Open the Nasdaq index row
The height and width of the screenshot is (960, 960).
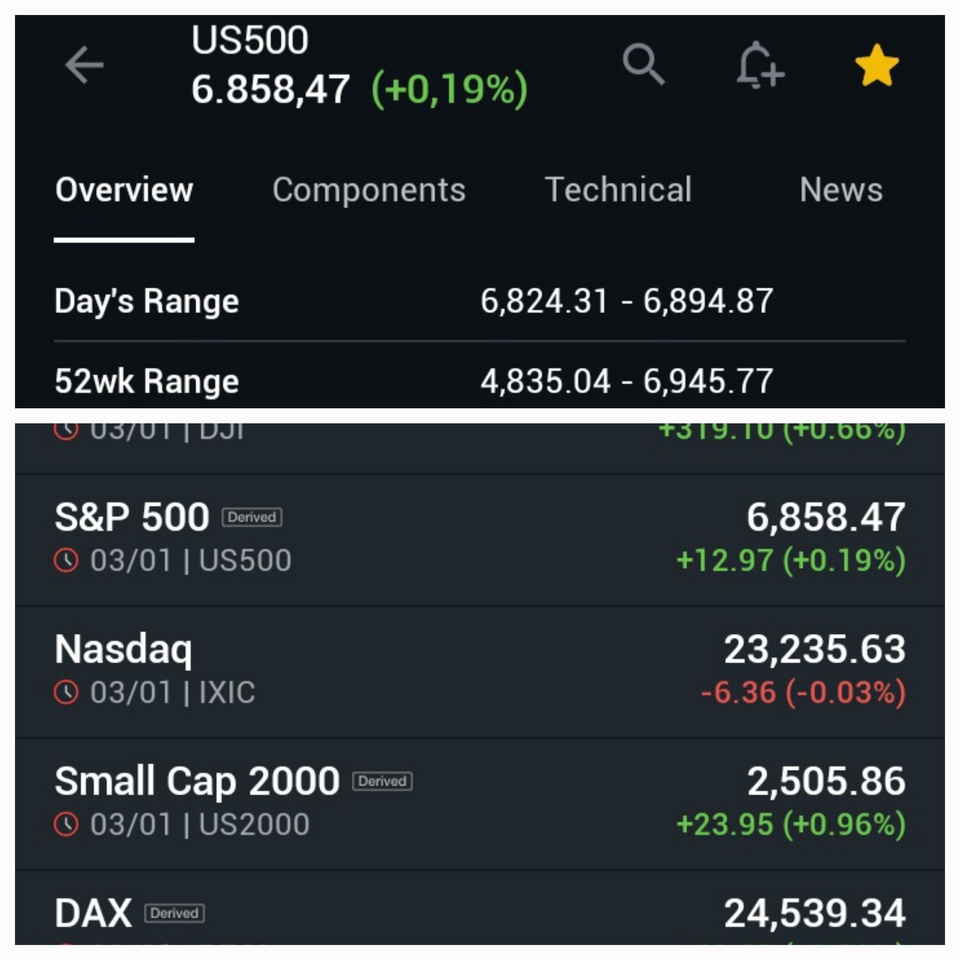pos(480,670)
